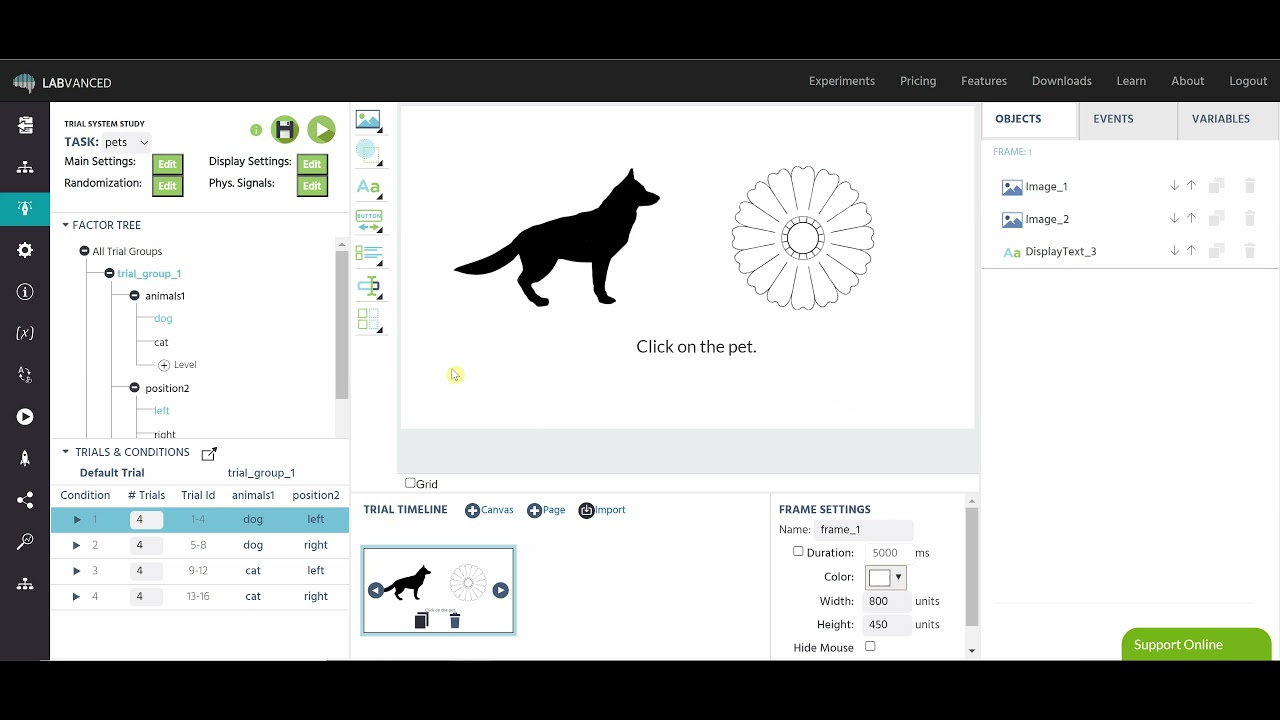The image size is (1280, 720).
Task: Edit Display Settings
Action: tap(312, 164)
